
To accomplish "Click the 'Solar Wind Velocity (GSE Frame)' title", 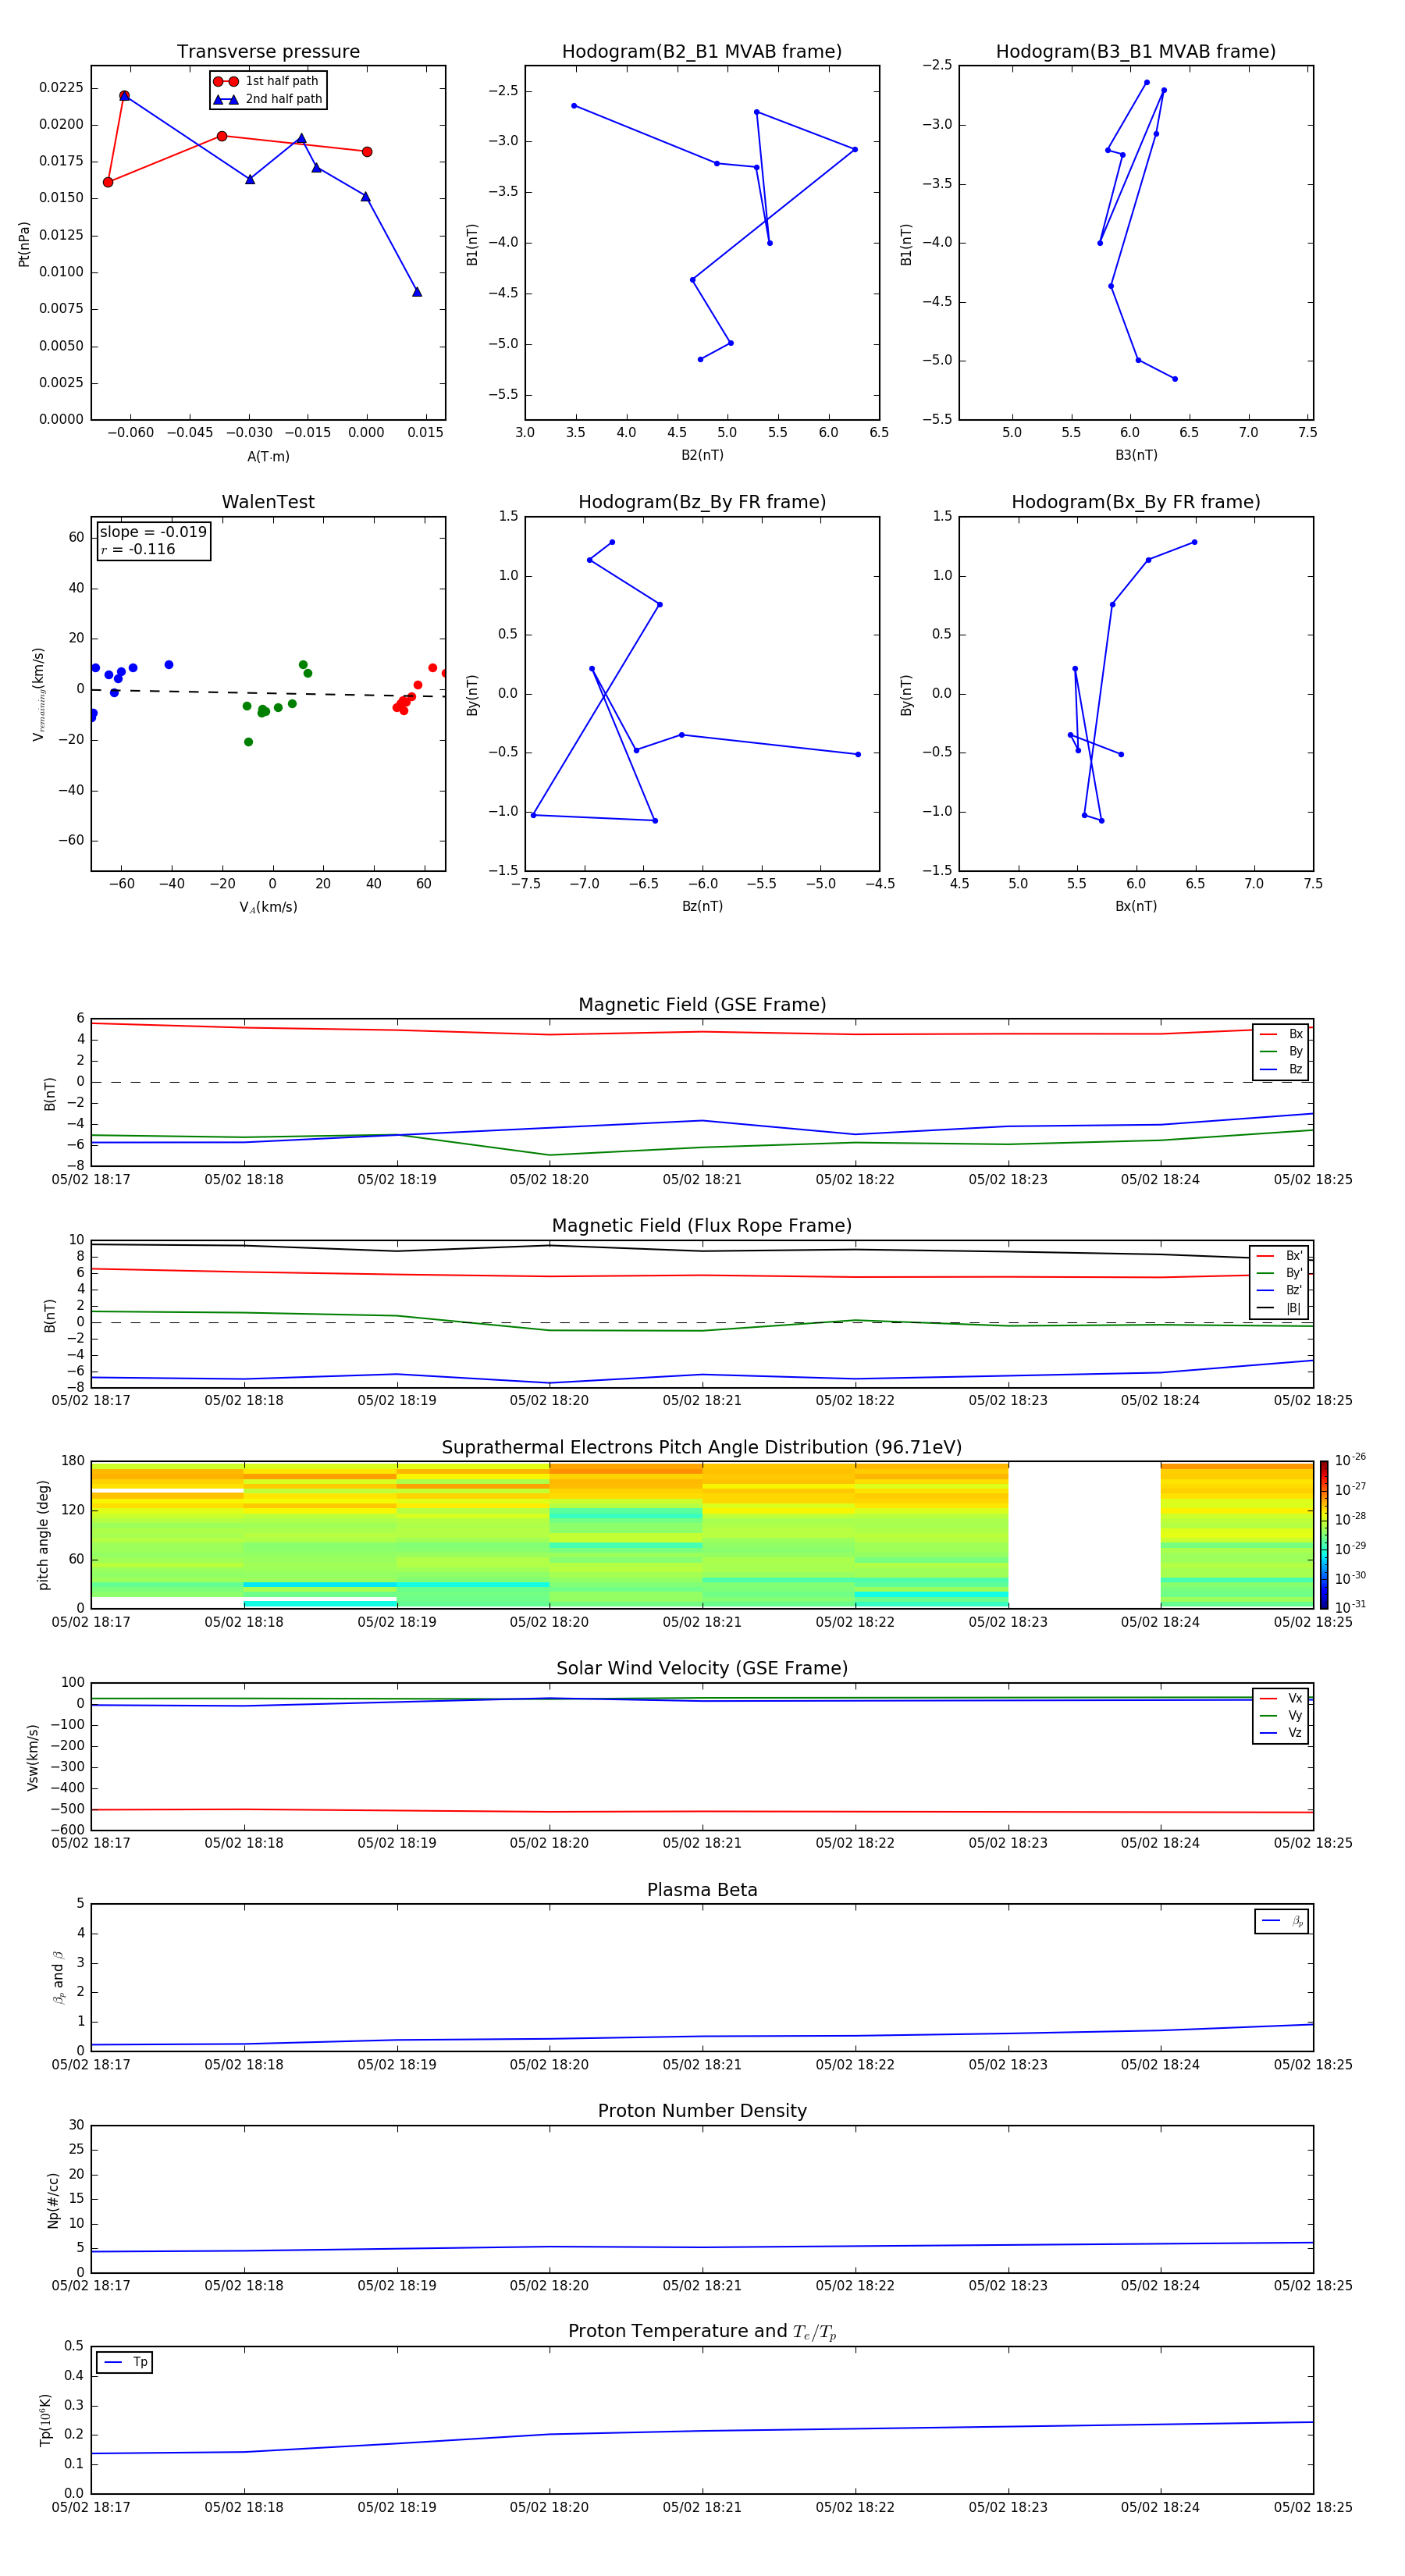I will pyautogui.click(x=702, y=1668).
